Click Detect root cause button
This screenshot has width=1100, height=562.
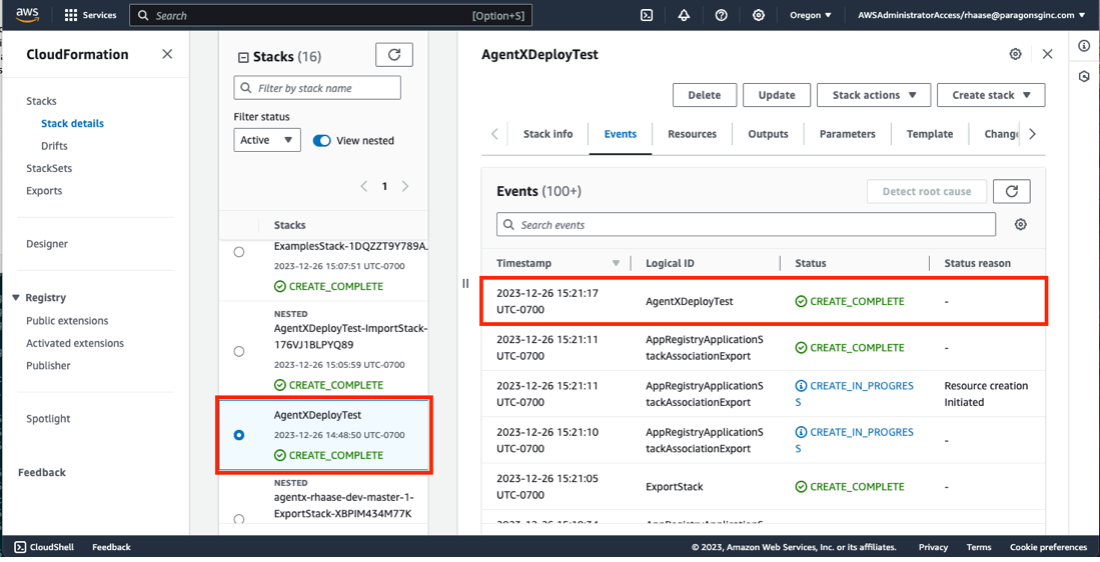click(x=927, y=192)
